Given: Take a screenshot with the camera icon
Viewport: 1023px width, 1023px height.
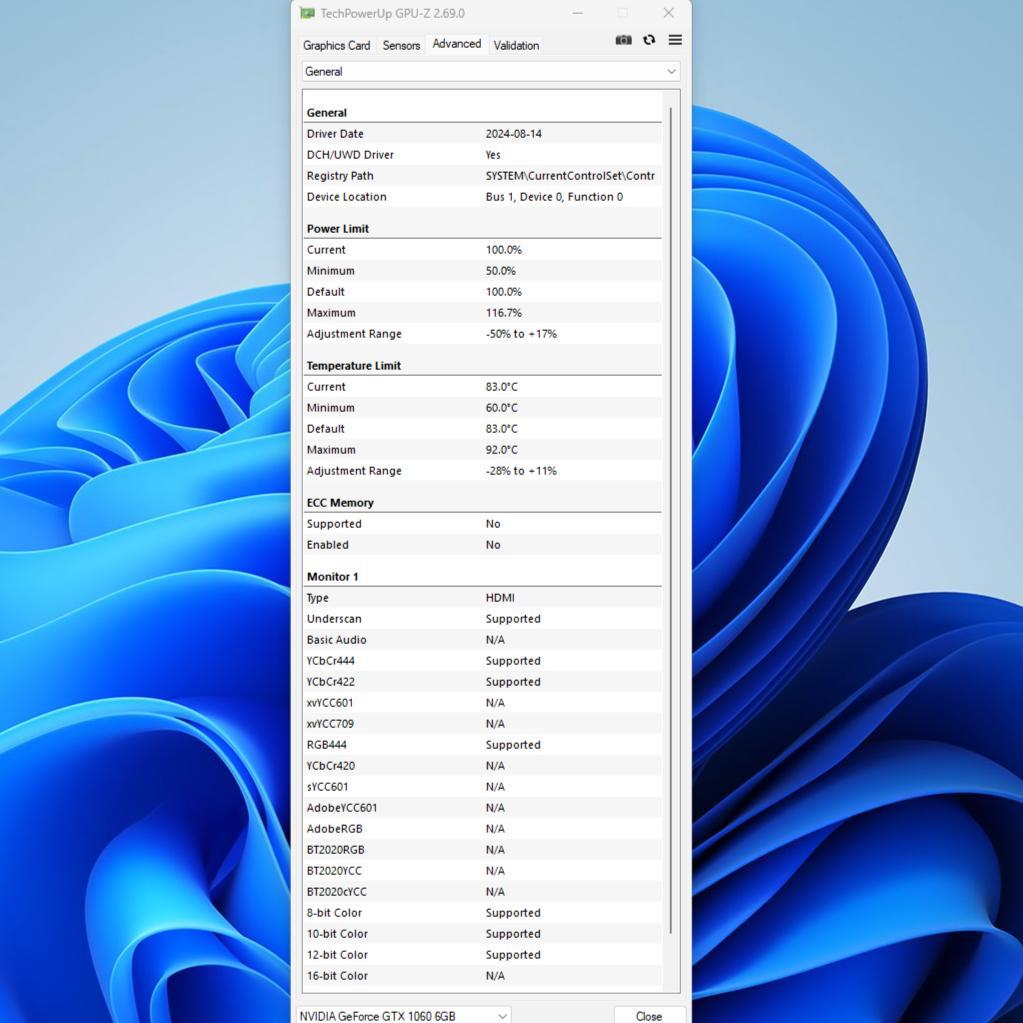Looking at the screenshot, I should pyautogui.click(x=623, y=40).
